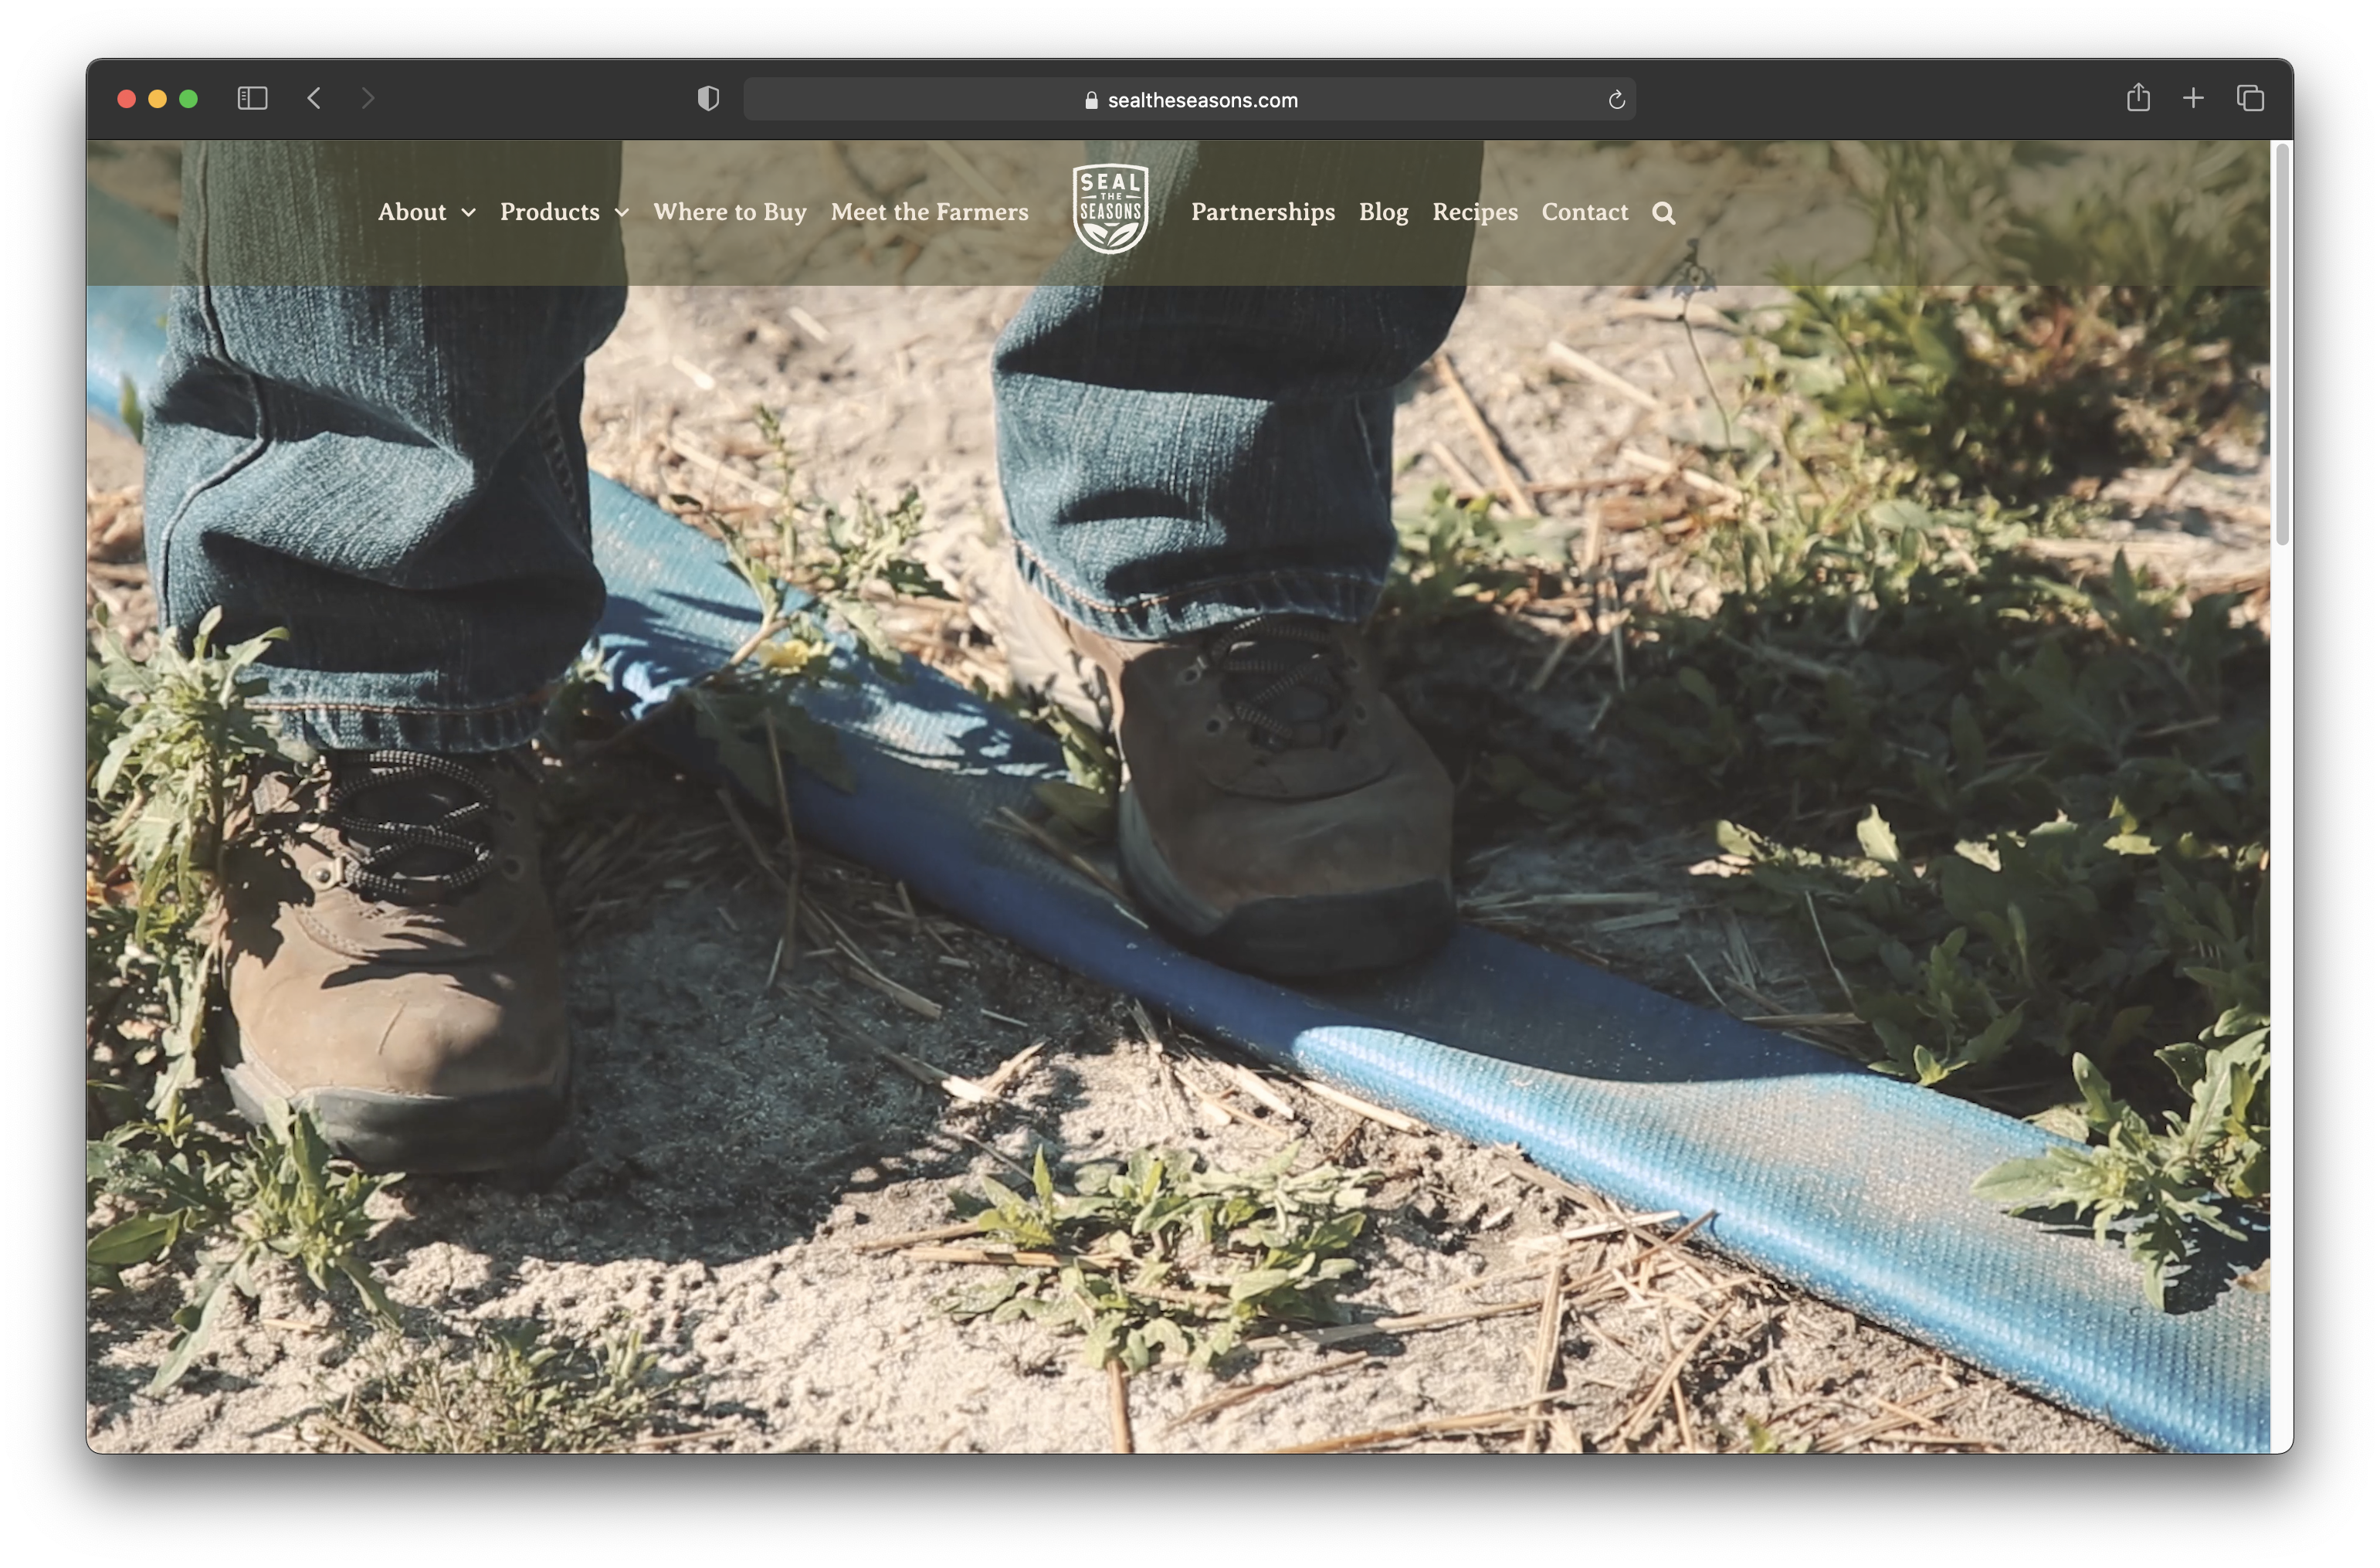Visit the Partnerships page
The width and height of the screenshot is (2380, 1568).
tap(1263, 212)
